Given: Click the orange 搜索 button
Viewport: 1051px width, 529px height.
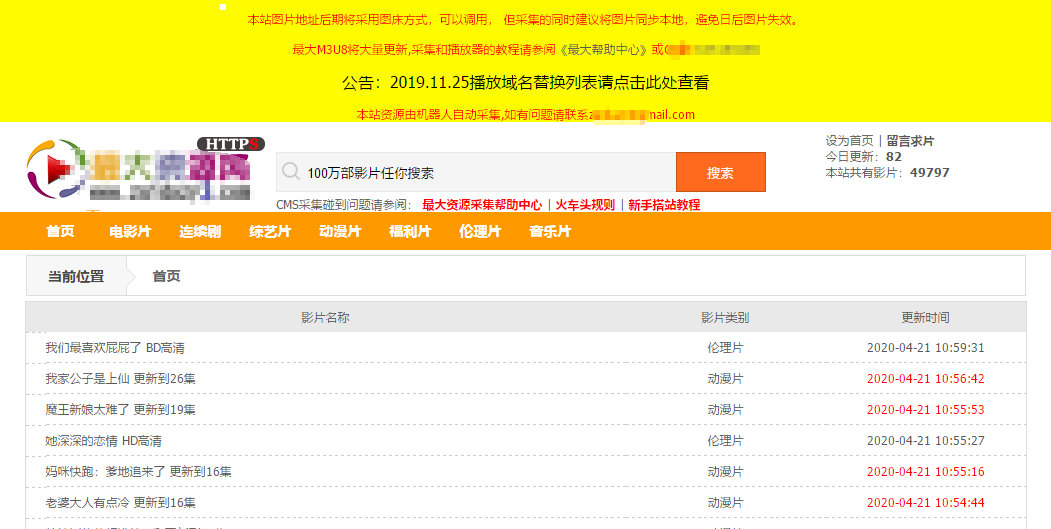Looking at the screenshot, I should (721, 172).
